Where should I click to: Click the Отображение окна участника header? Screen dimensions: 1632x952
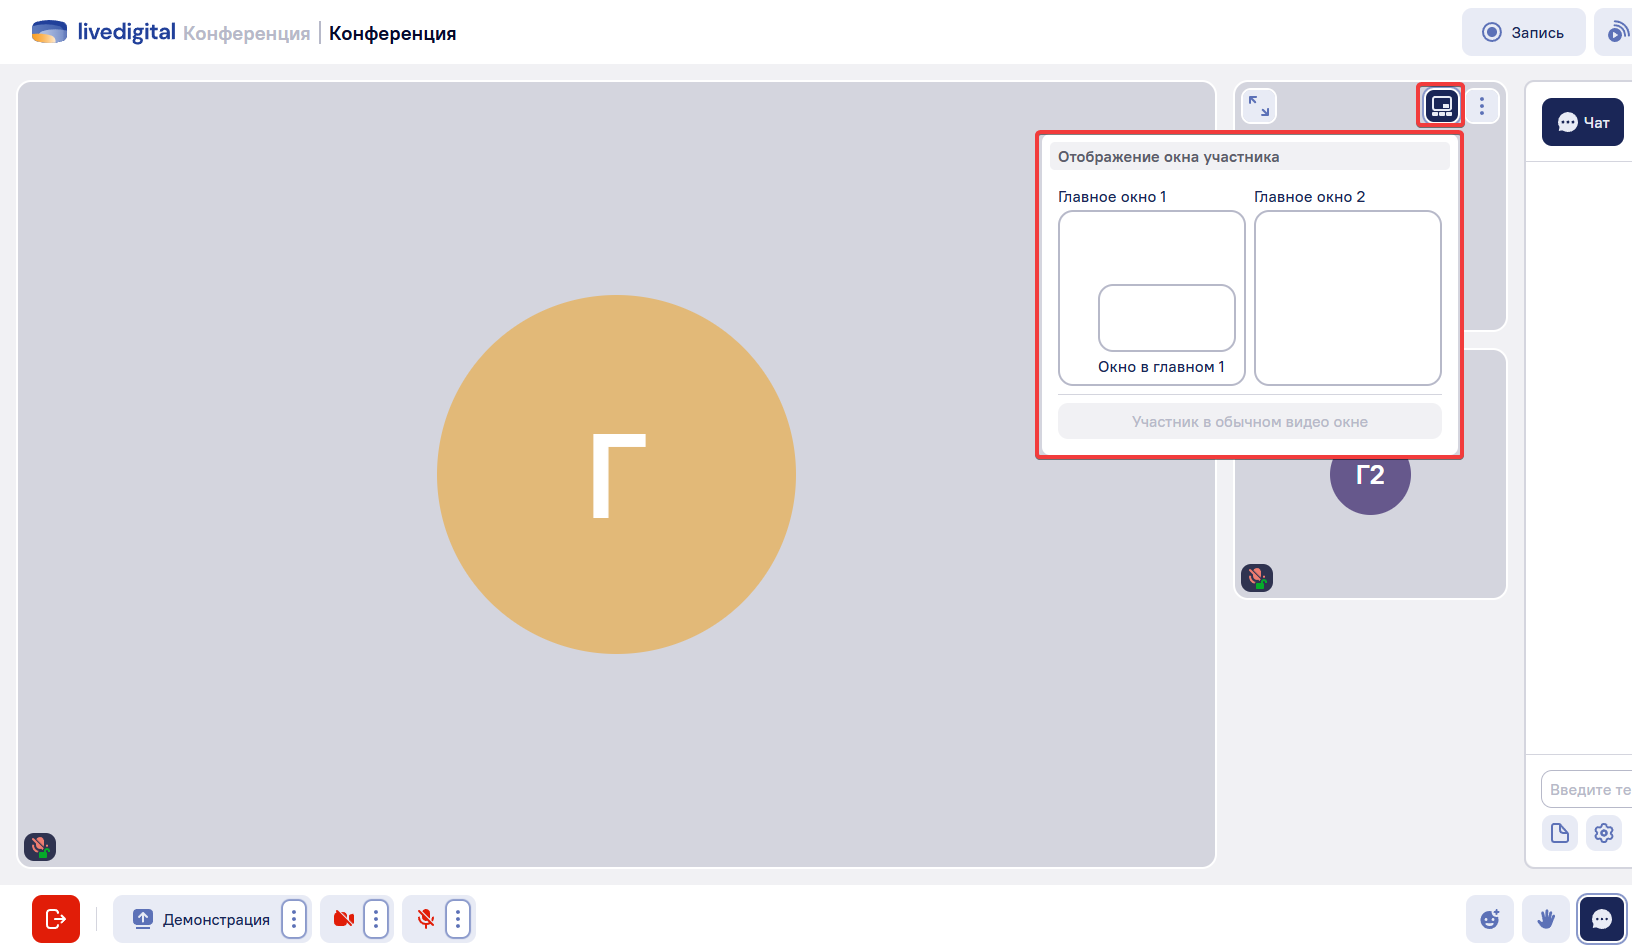pyautogui.click(x=1249, y=156)
